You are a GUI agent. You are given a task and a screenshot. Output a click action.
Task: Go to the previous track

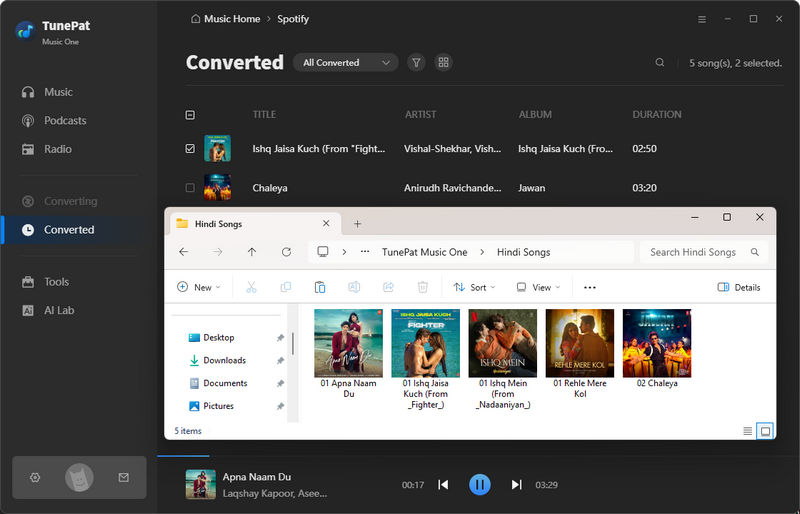tap(443, 485)
